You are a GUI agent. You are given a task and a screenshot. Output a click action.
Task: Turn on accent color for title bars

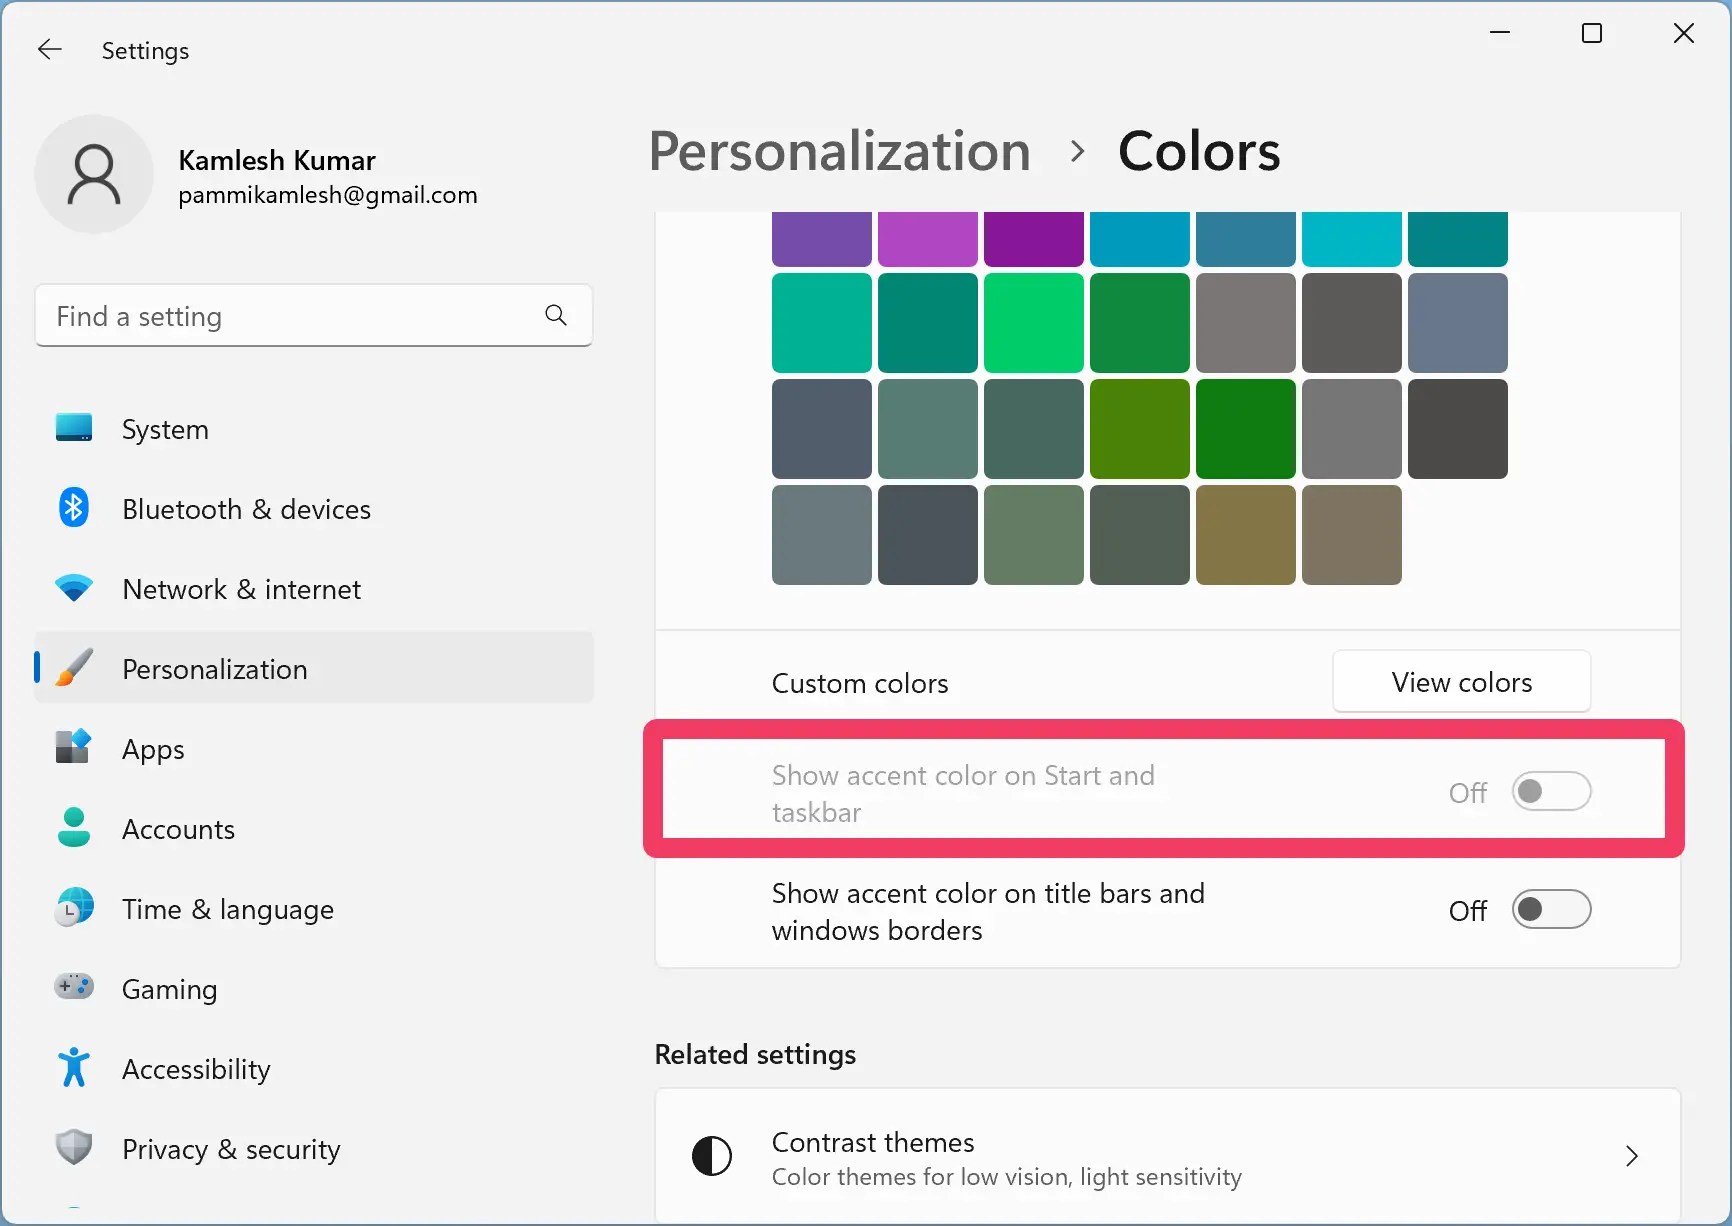point(1551,909)
